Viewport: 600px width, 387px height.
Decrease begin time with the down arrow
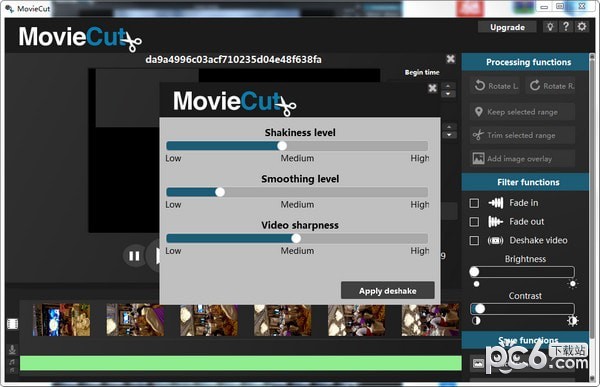point(448,94)
